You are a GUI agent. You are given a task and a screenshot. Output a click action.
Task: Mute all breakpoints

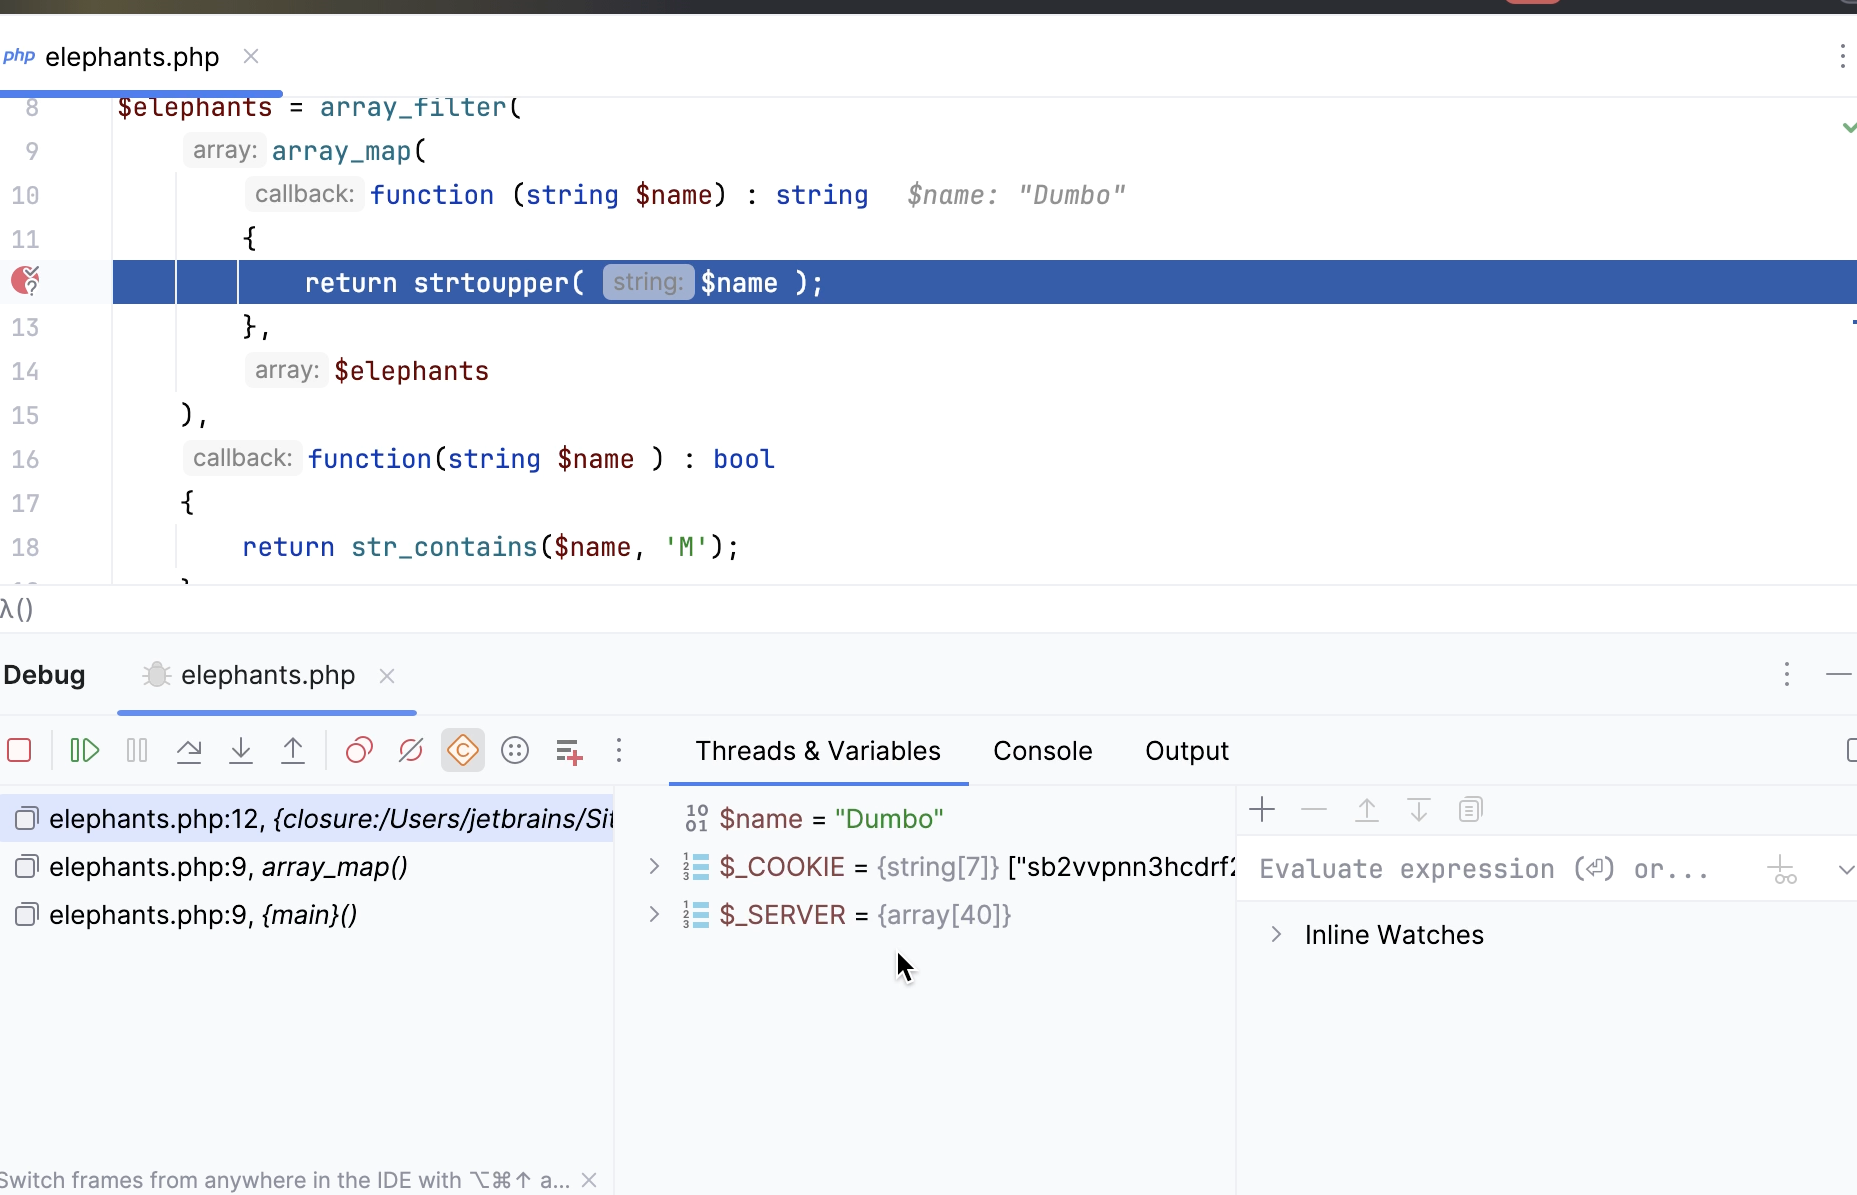[x=411, y=750]
